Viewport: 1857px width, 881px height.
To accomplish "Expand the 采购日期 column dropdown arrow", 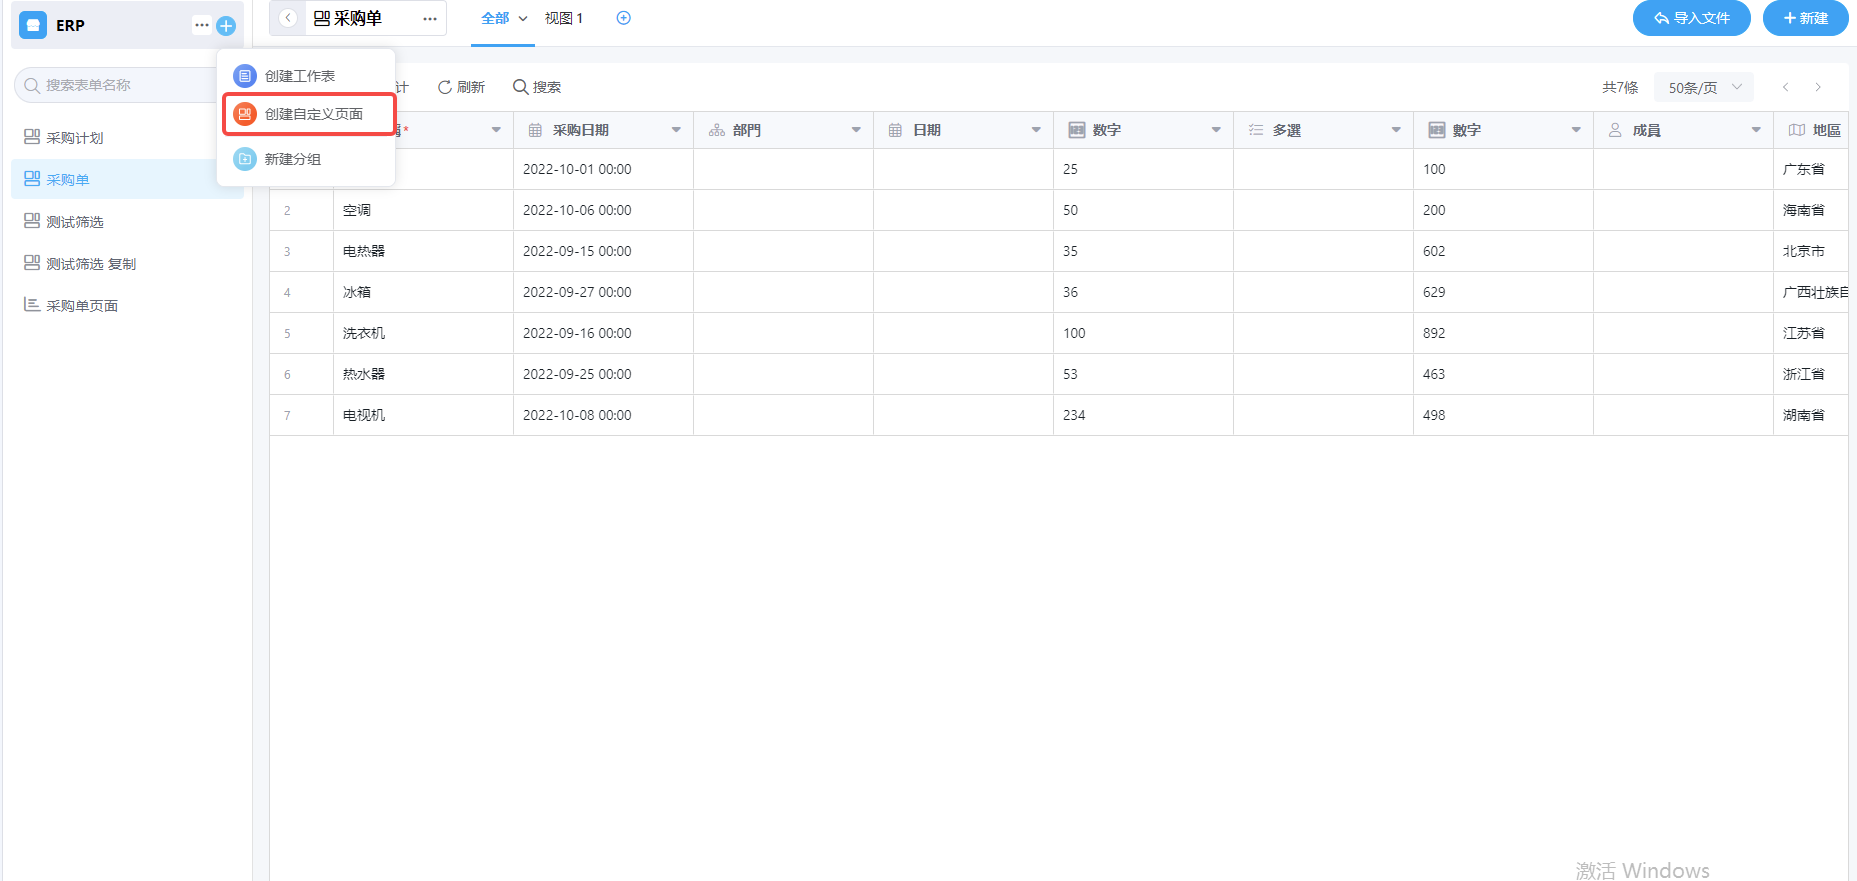I will tap(676, 130).
